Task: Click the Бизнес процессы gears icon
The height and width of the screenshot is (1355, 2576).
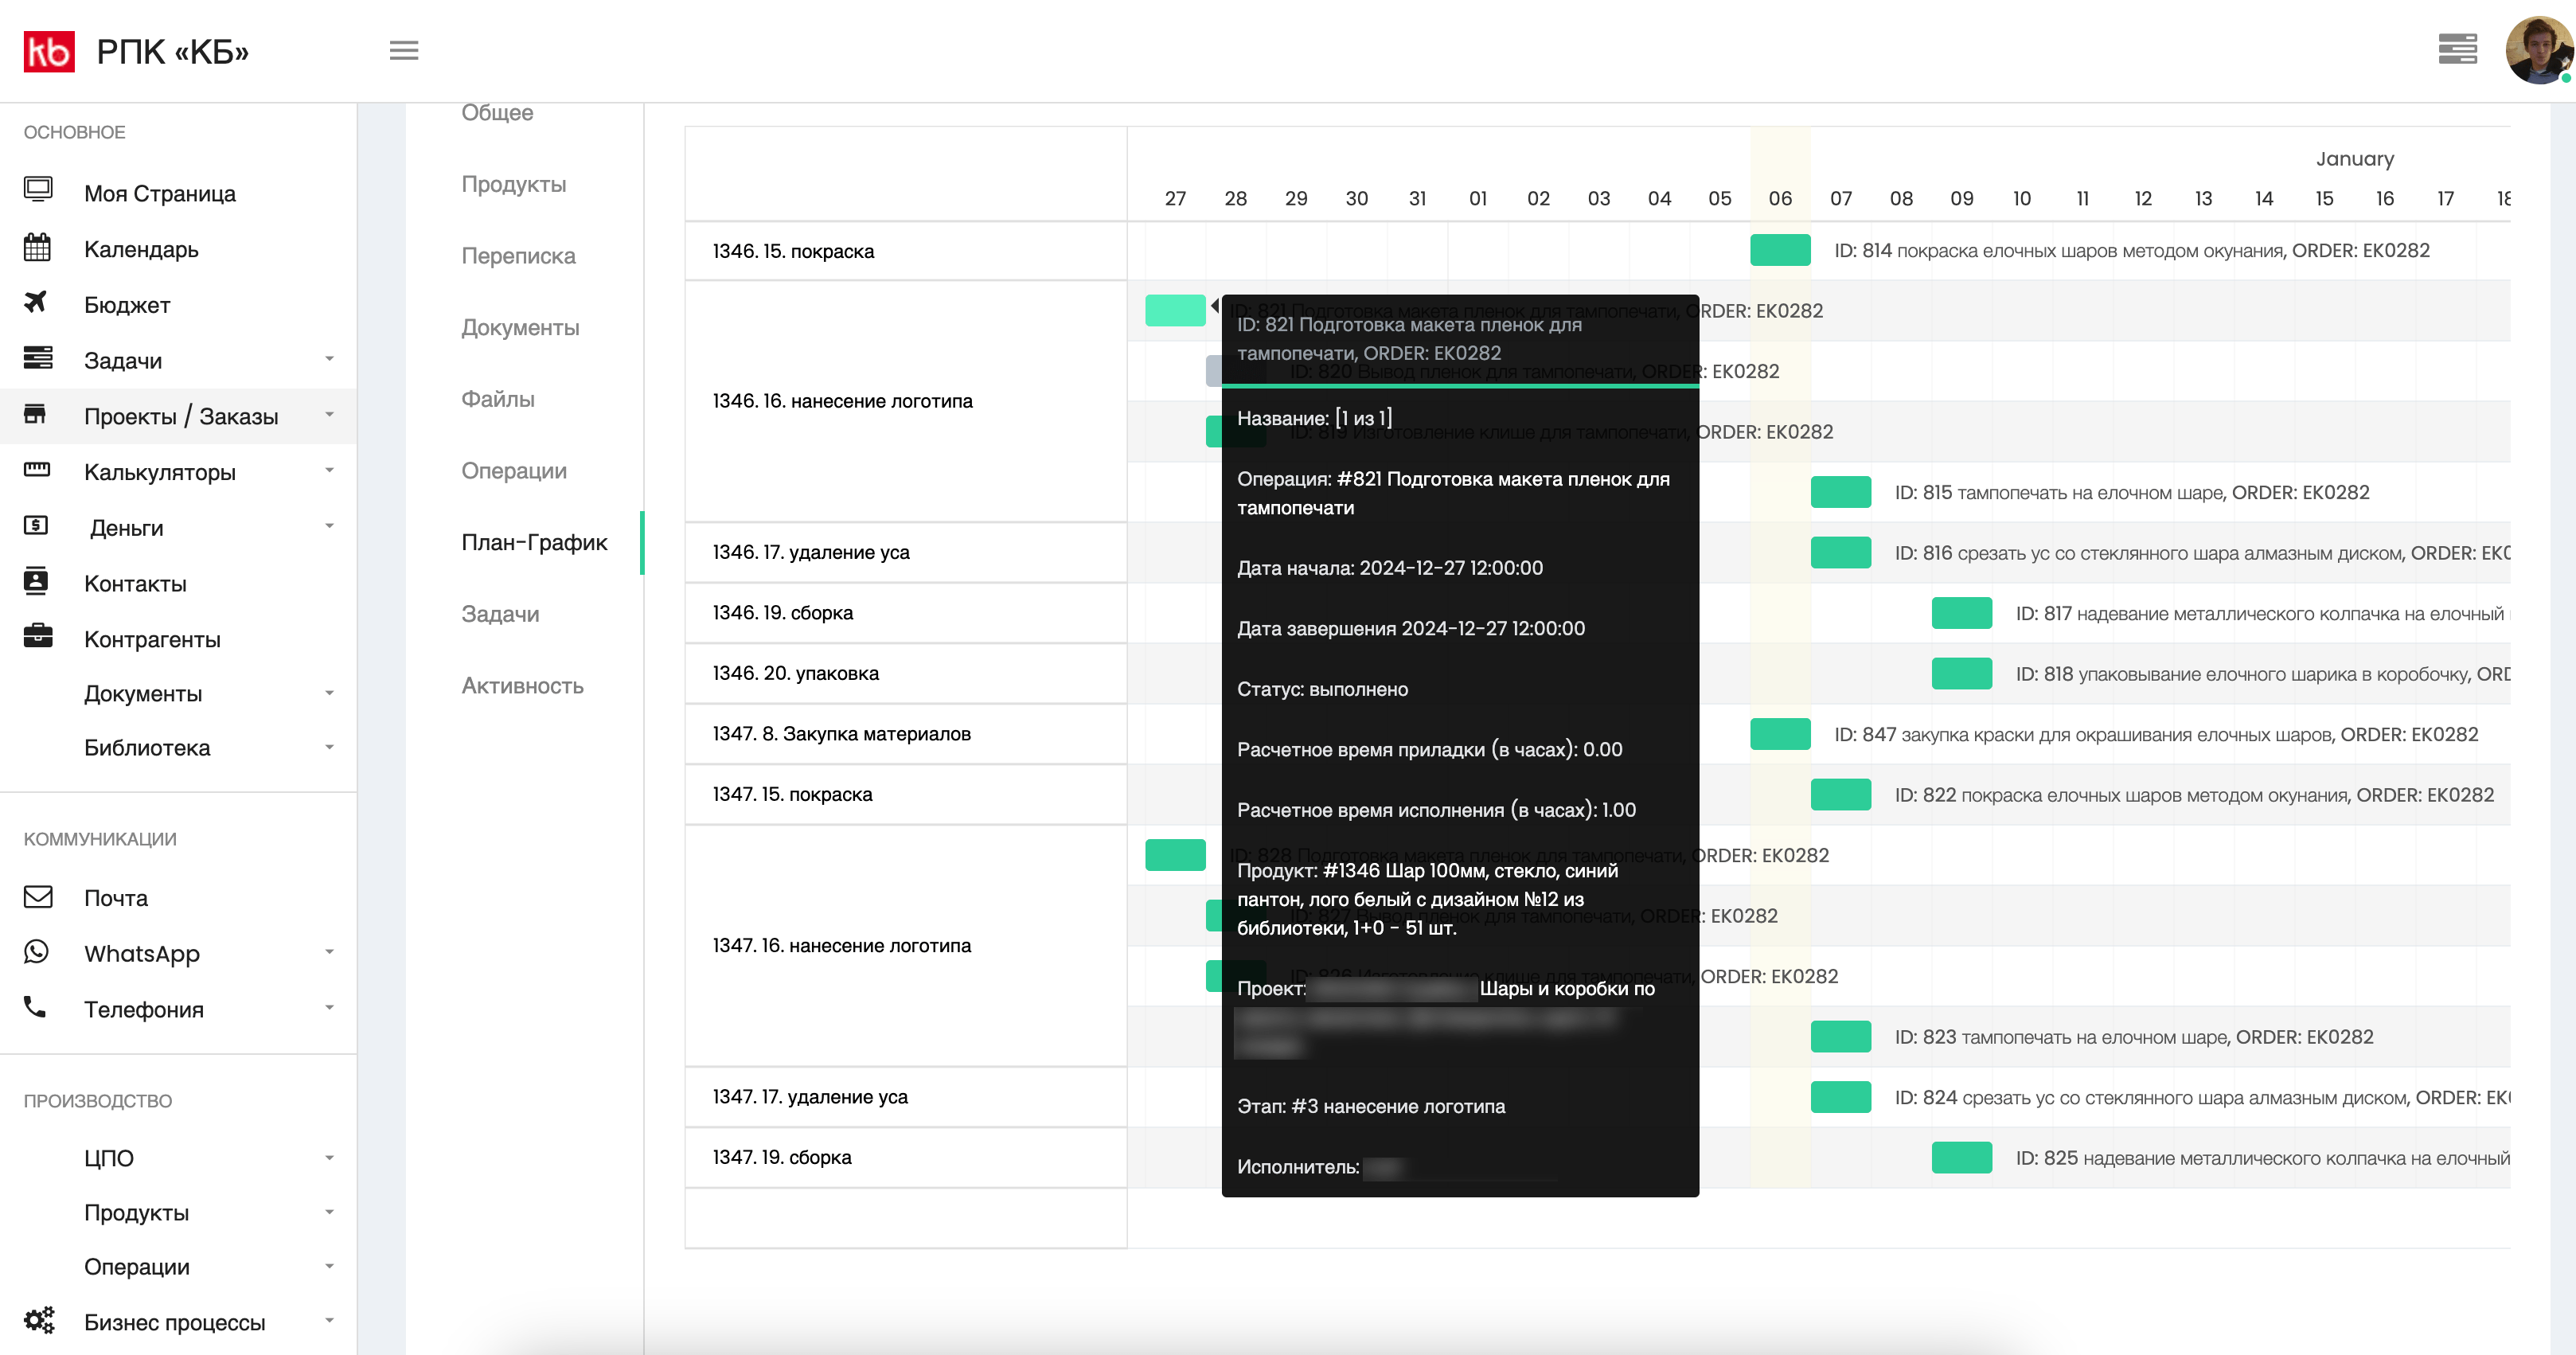Action: 39,1320
